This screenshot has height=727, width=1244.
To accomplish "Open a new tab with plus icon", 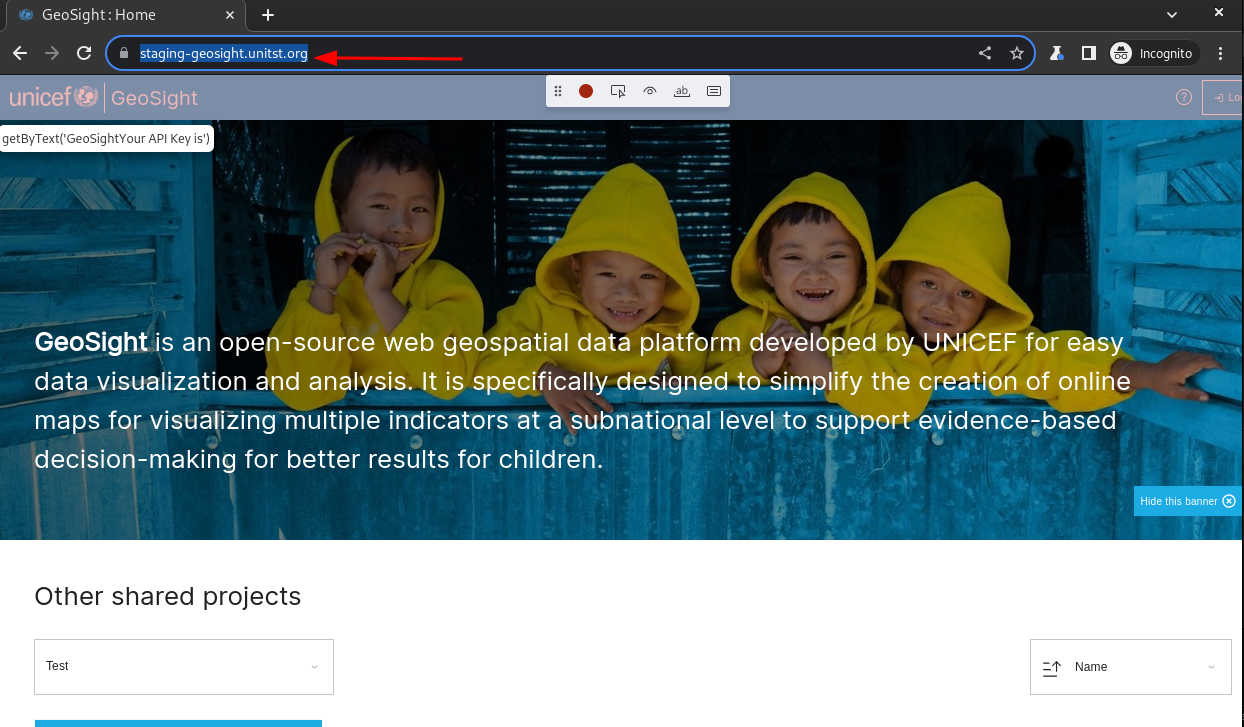I will point(267,15).
